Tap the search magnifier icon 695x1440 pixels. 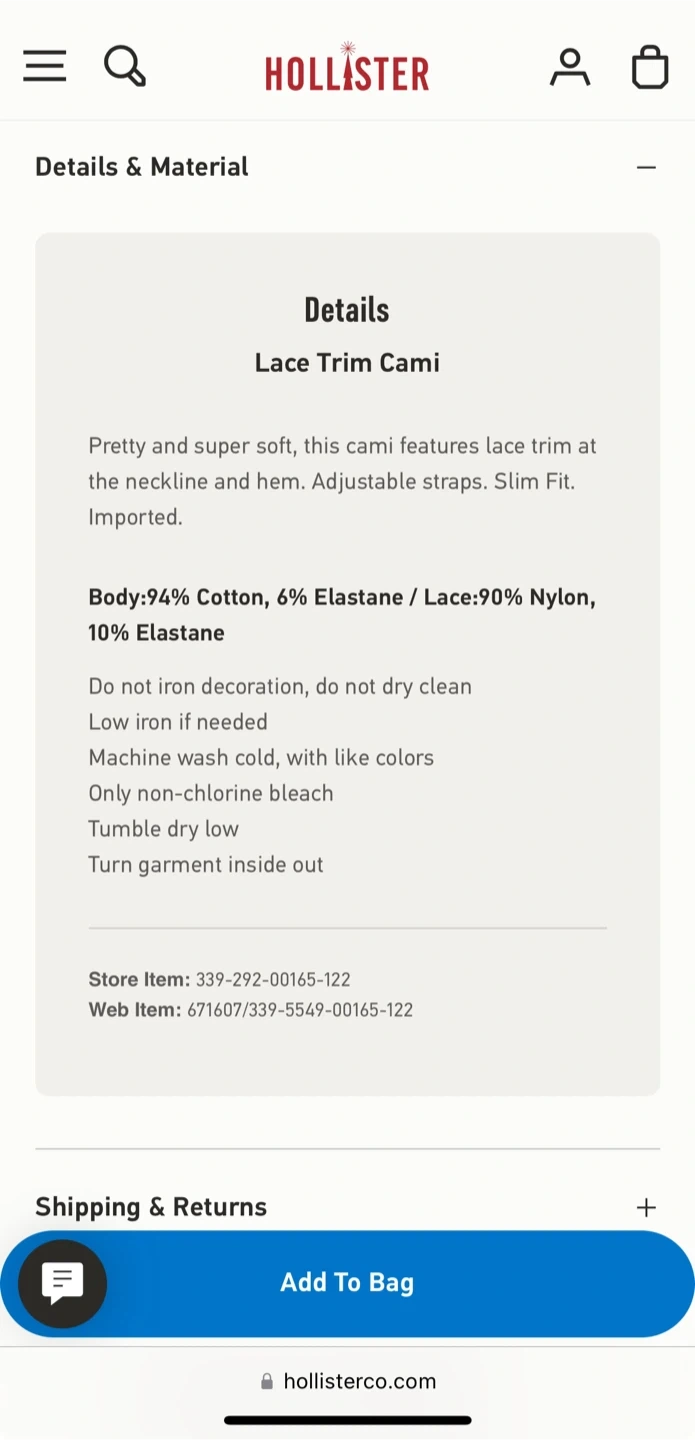tap(125, 67)
